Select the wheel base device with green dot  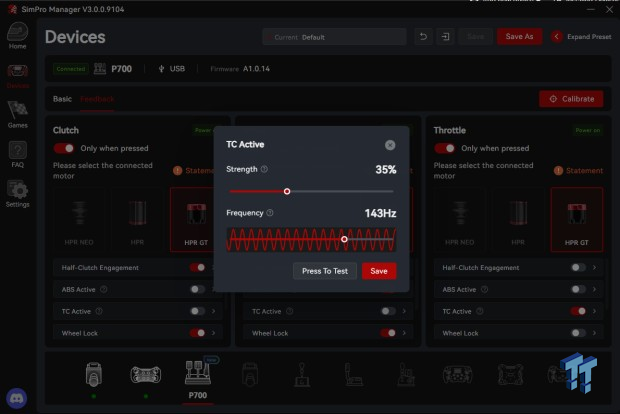[x=94, y=374]
